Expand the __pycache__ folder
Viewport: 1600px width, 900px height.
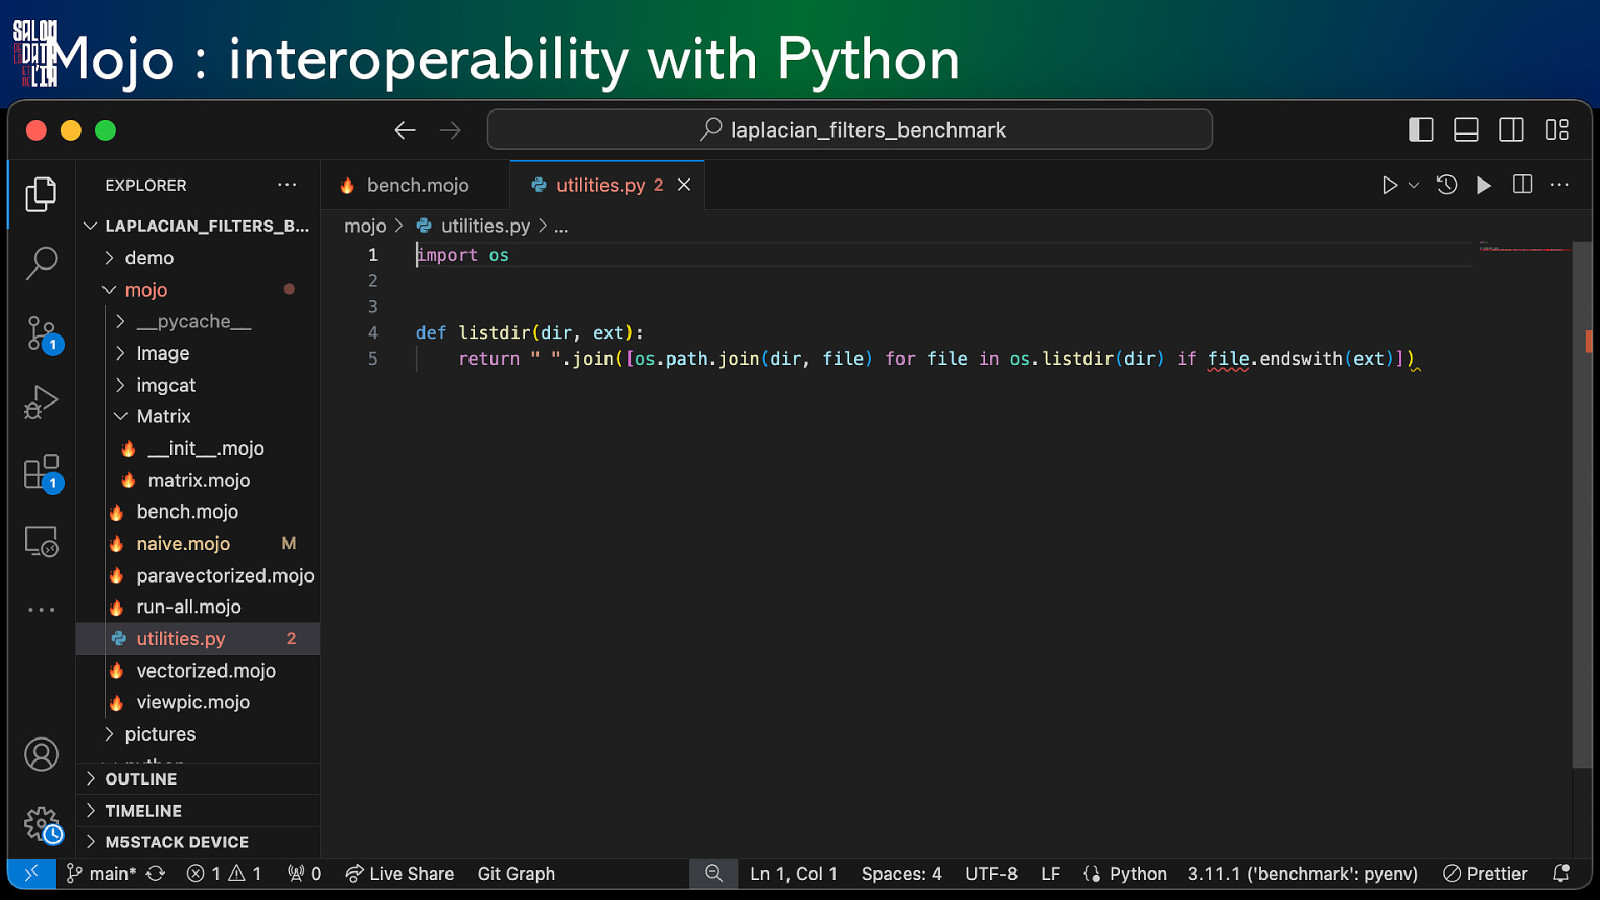pyautogui.click(x=198, y=321)
